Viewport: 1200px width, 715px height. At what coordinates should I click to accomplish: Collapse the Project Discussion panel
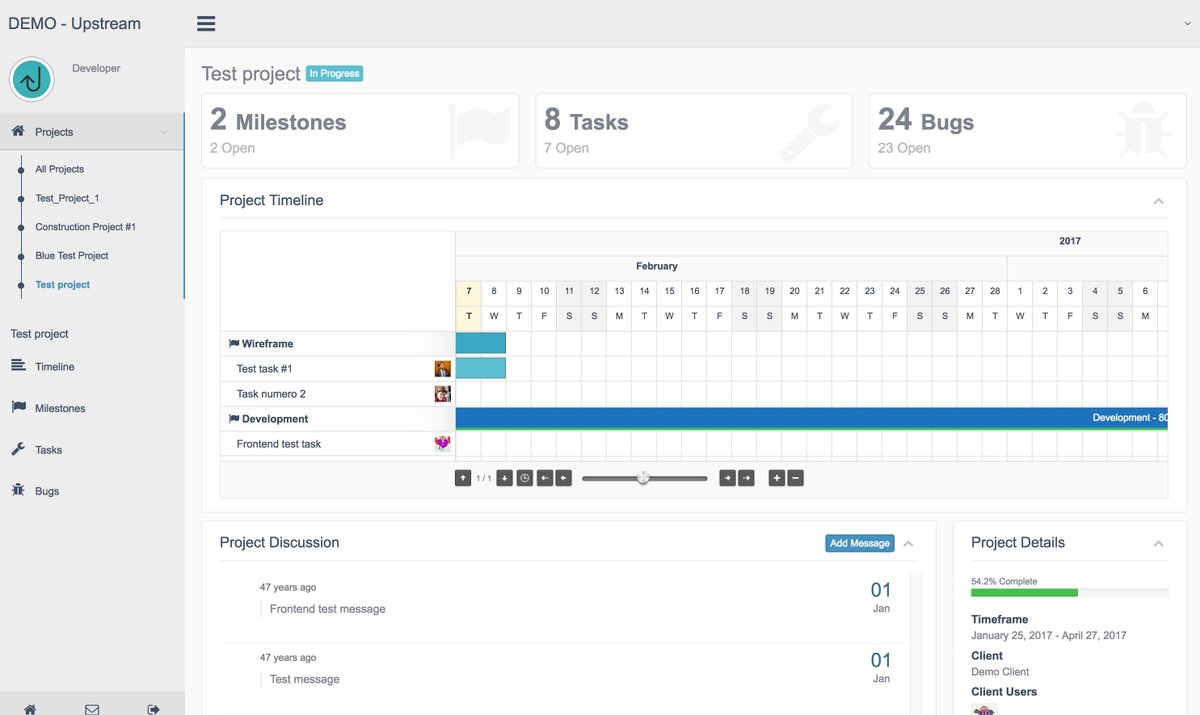pyautogui.click(x=909, y=543)
